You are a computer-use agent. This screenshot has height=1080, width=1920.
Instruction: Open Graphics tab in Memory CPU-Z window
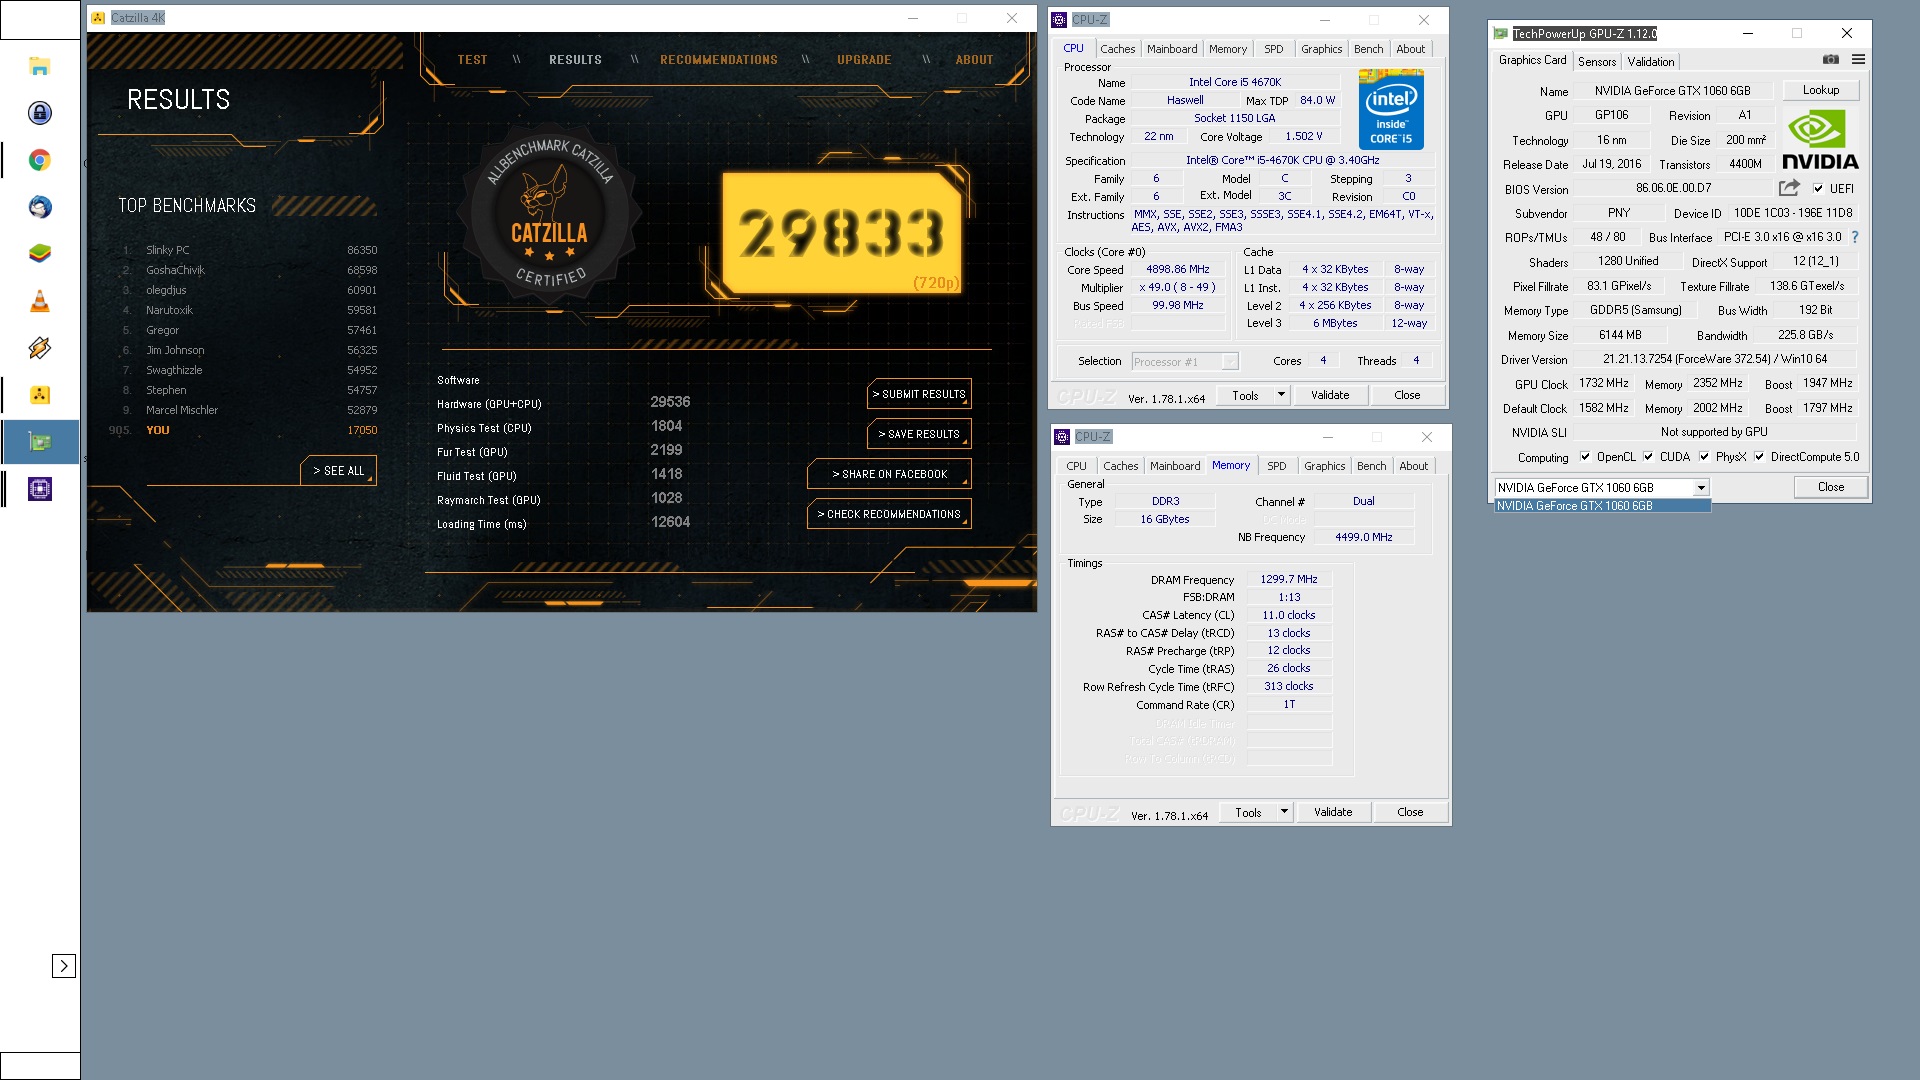[1324, 466]
